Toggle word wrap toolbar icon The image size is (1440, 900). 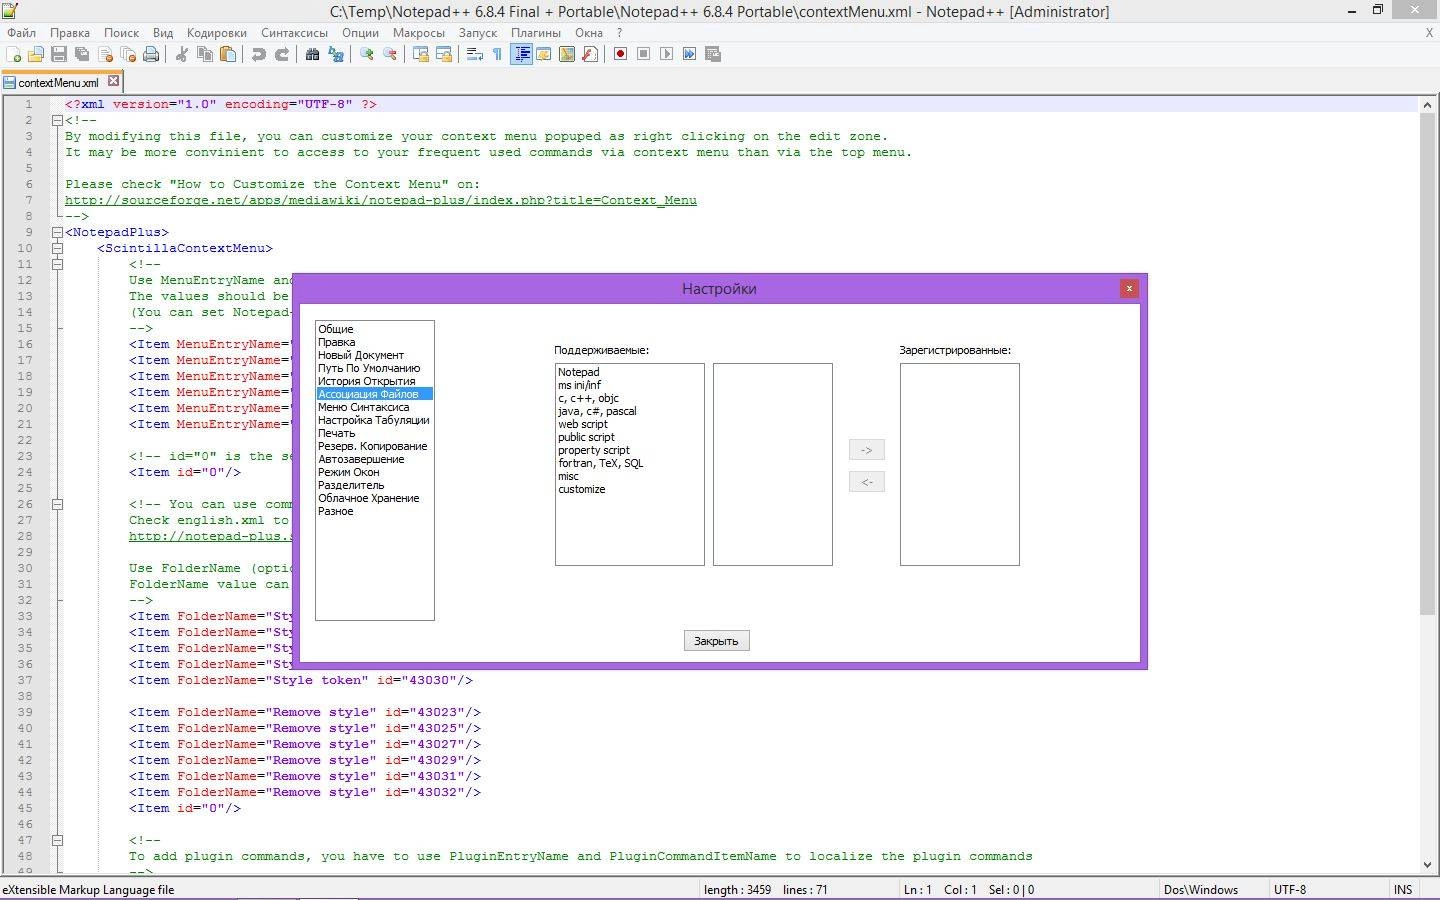pyautogui.click(x=475, y=54)
